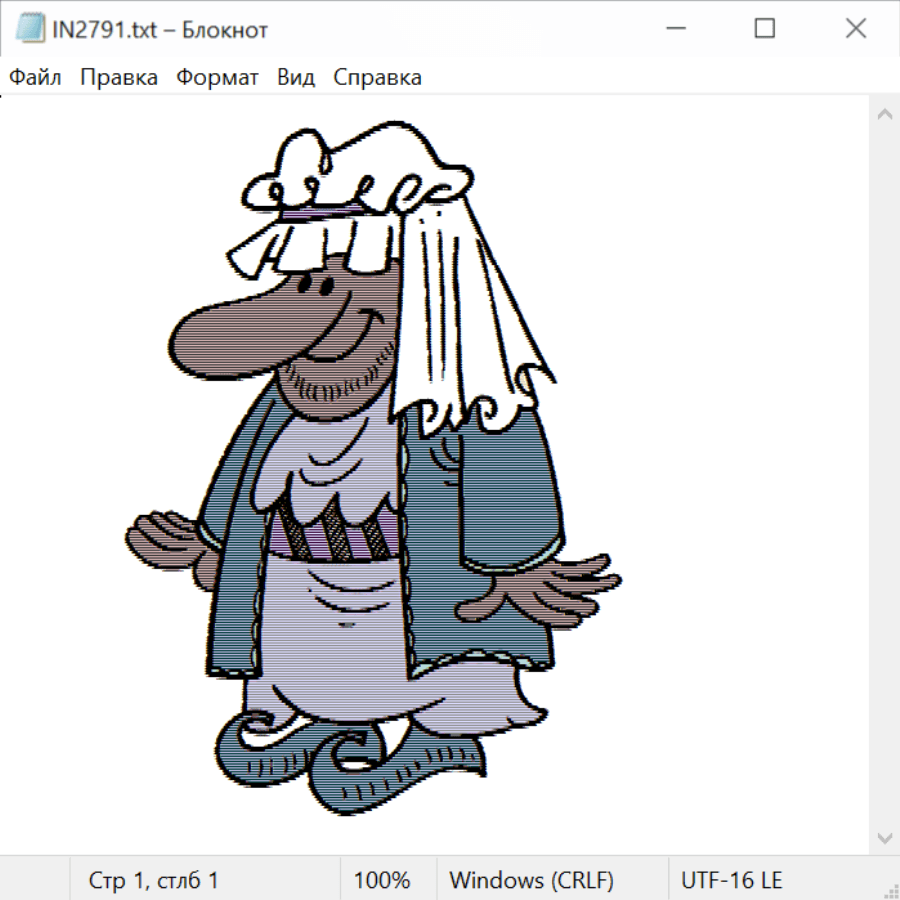This screenshot has width=900, height=900.
Task: Open the Формат menu
Action: pos(217,78)
